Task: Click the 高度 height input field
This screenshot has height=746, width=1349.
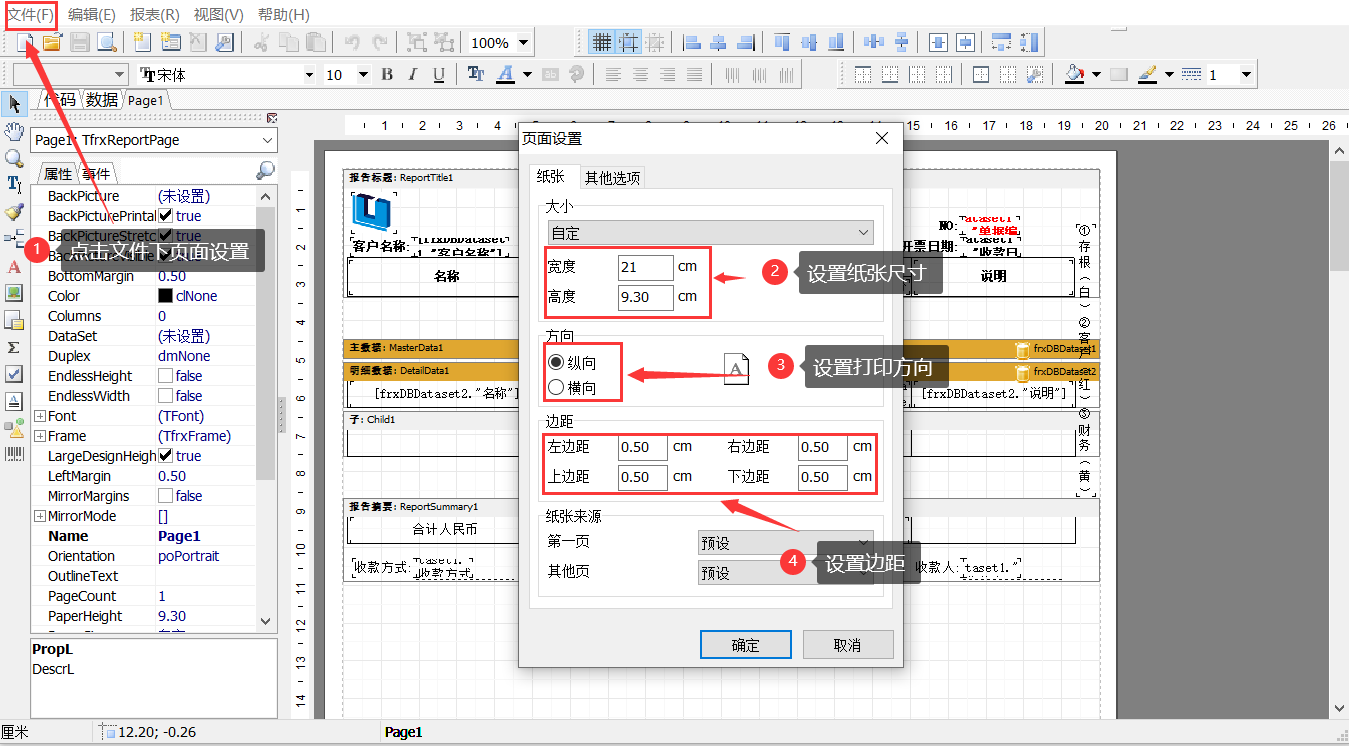Action: (646, 297)
